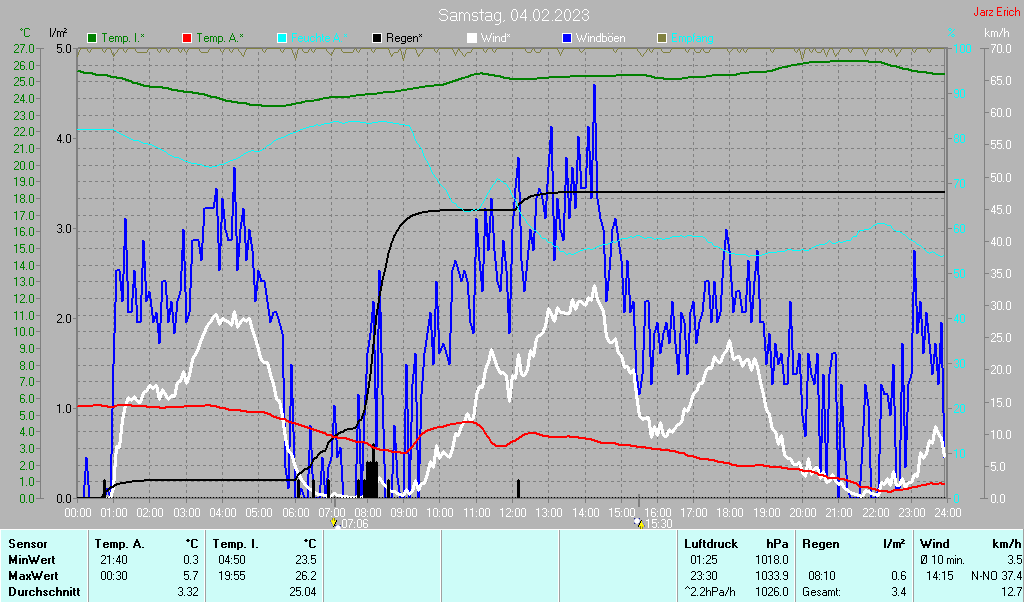1024x602 pixels.
Task: Click the white Wind legend square
Action: 472,38
